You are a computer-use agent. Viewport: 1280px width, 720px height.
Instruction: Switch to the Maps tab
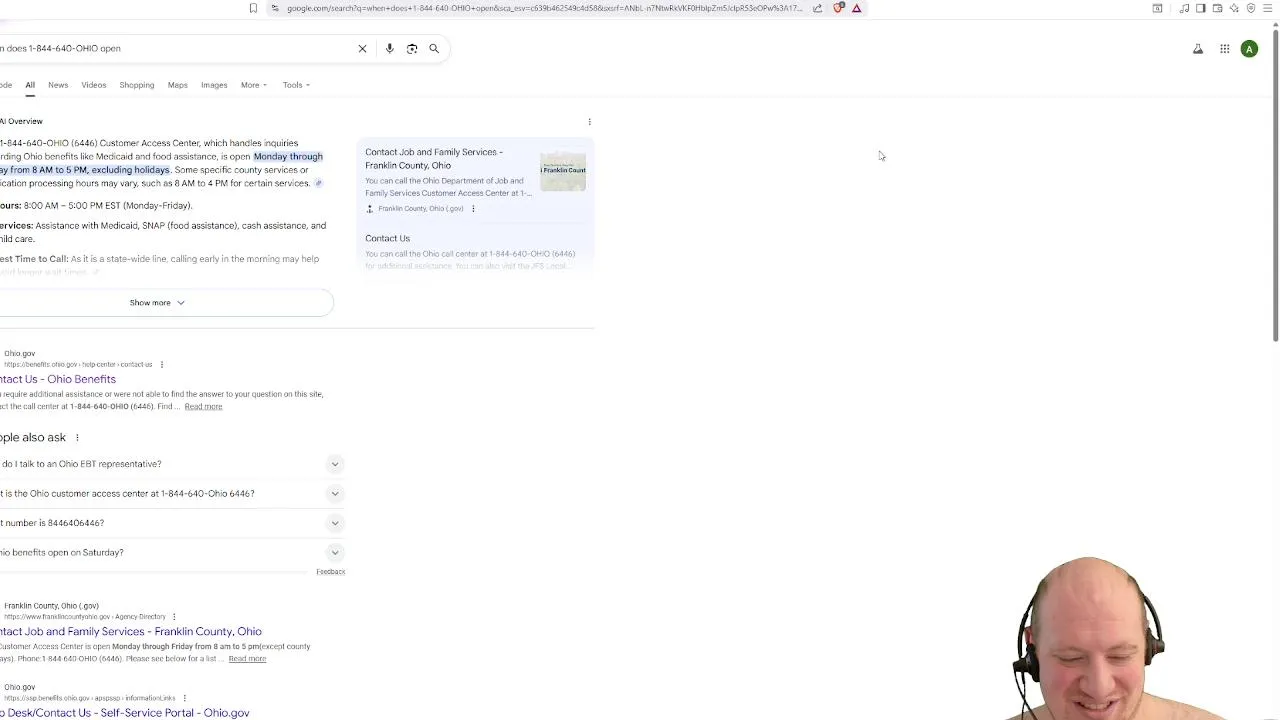177,85
